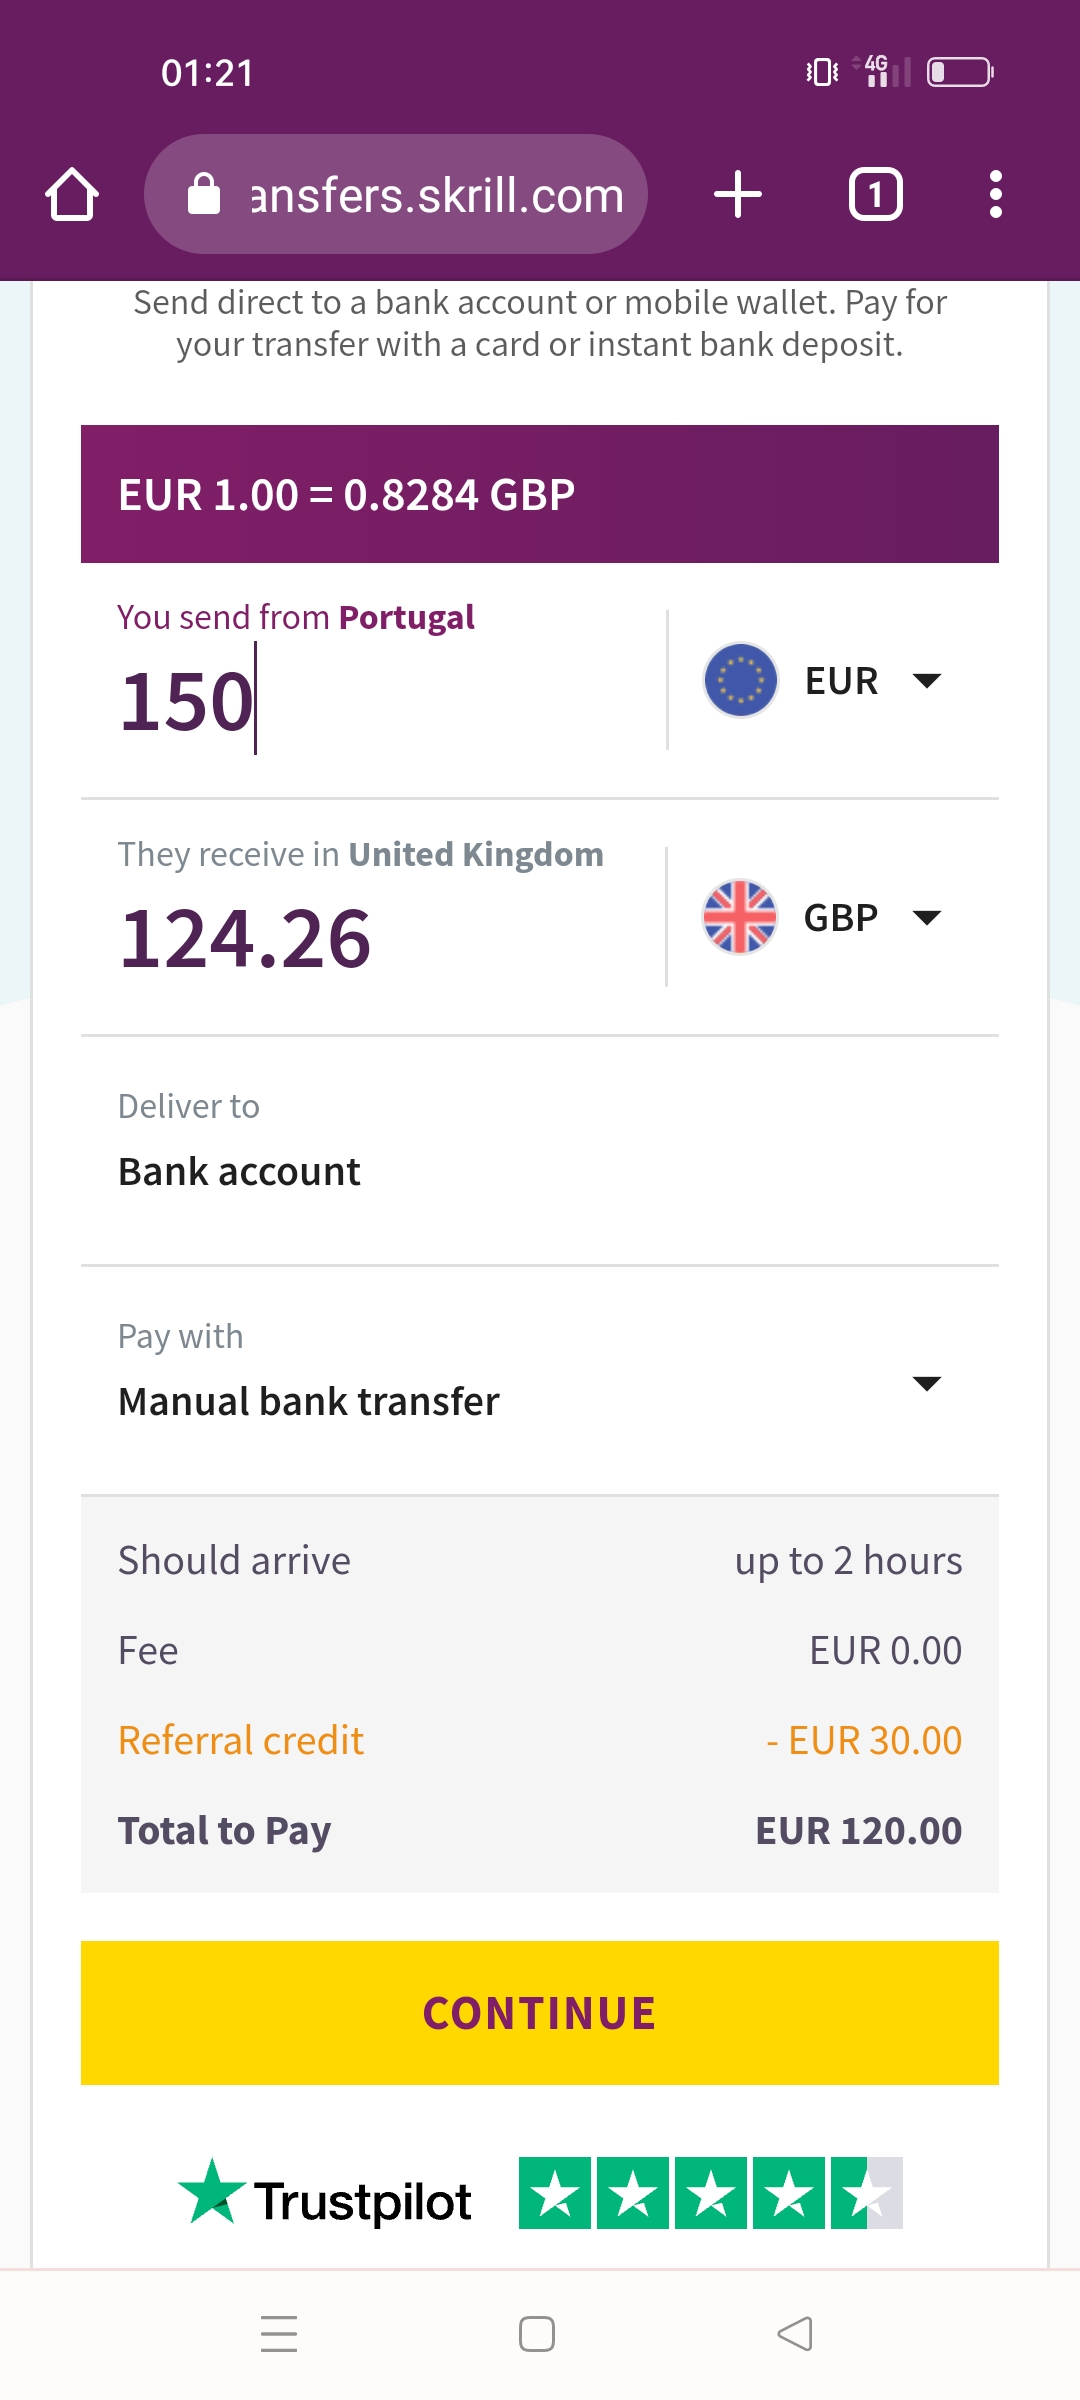Click the receive amount field showing 124.26
The image size is (1080, 2400).
(x=380, y=938)
